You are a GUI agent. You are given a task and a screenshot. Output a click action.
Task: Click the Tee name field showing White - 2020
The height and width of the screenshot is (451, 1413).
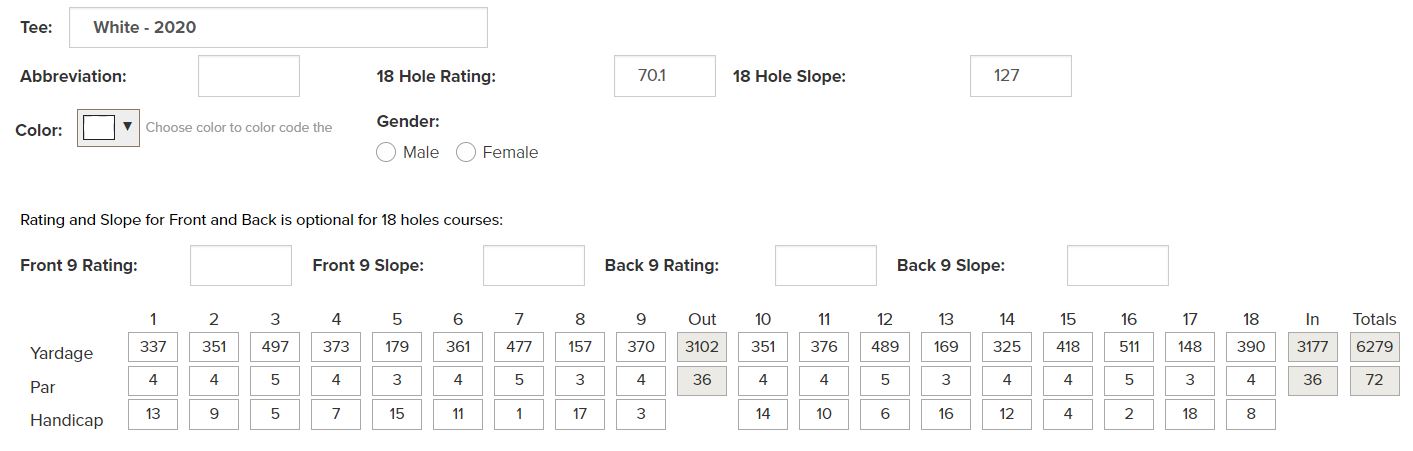(x=278, y=28)
